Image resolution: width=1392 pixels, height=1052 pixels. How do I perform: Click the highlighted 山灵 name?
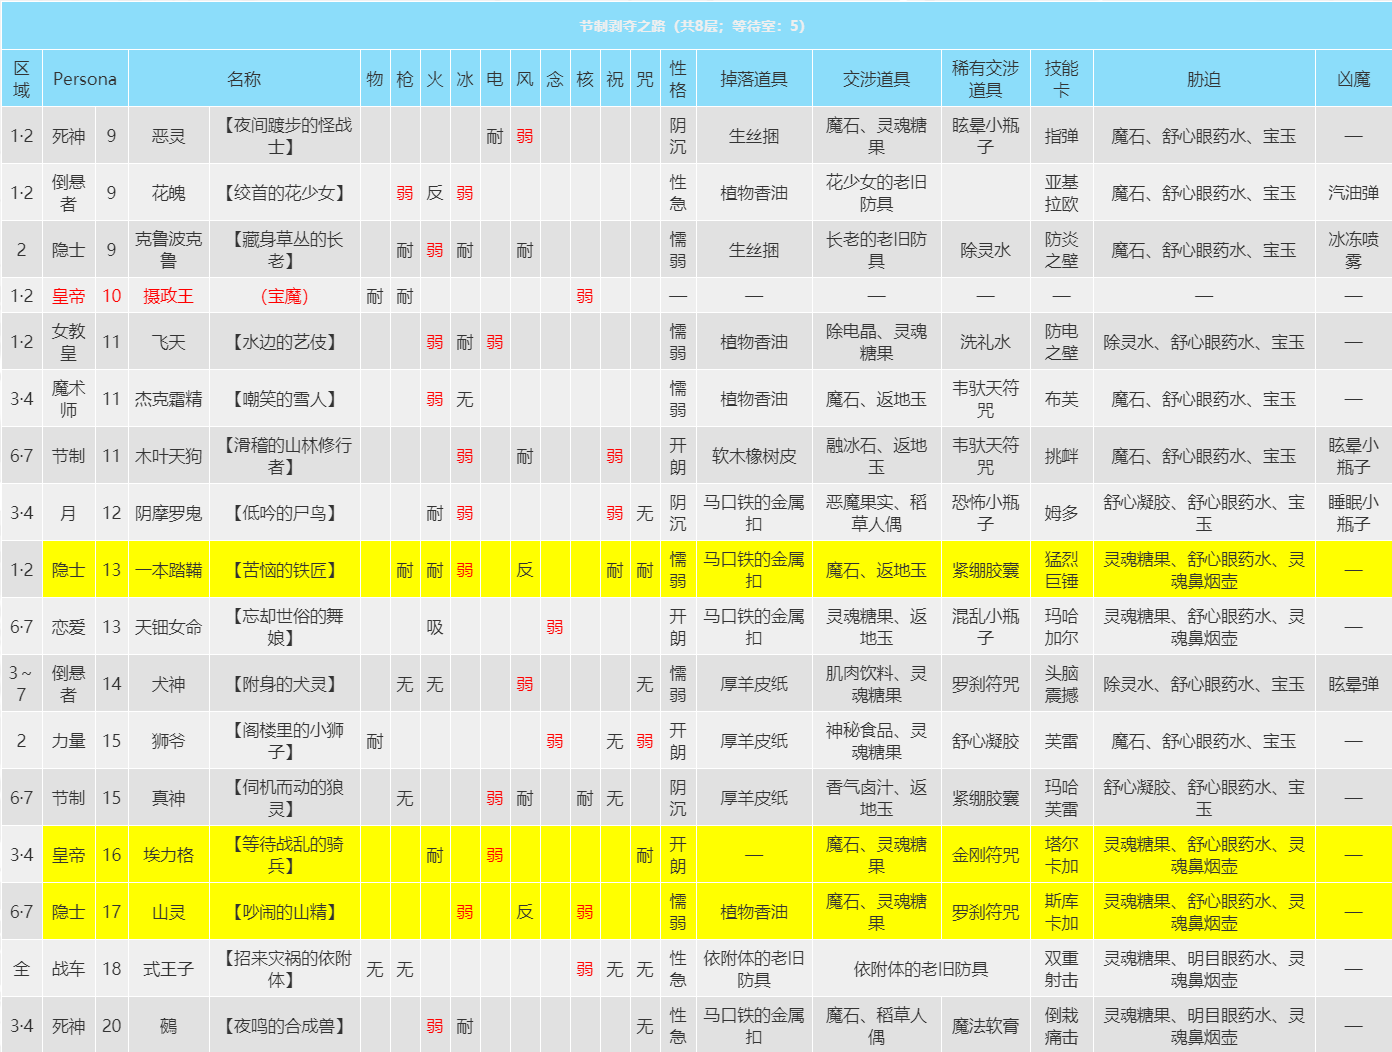coord(169,912)
